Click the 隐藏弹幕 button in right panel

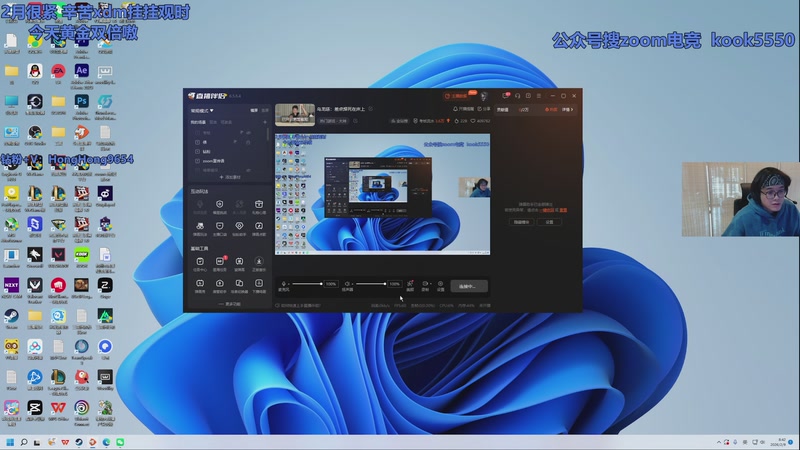pos(521,222)
